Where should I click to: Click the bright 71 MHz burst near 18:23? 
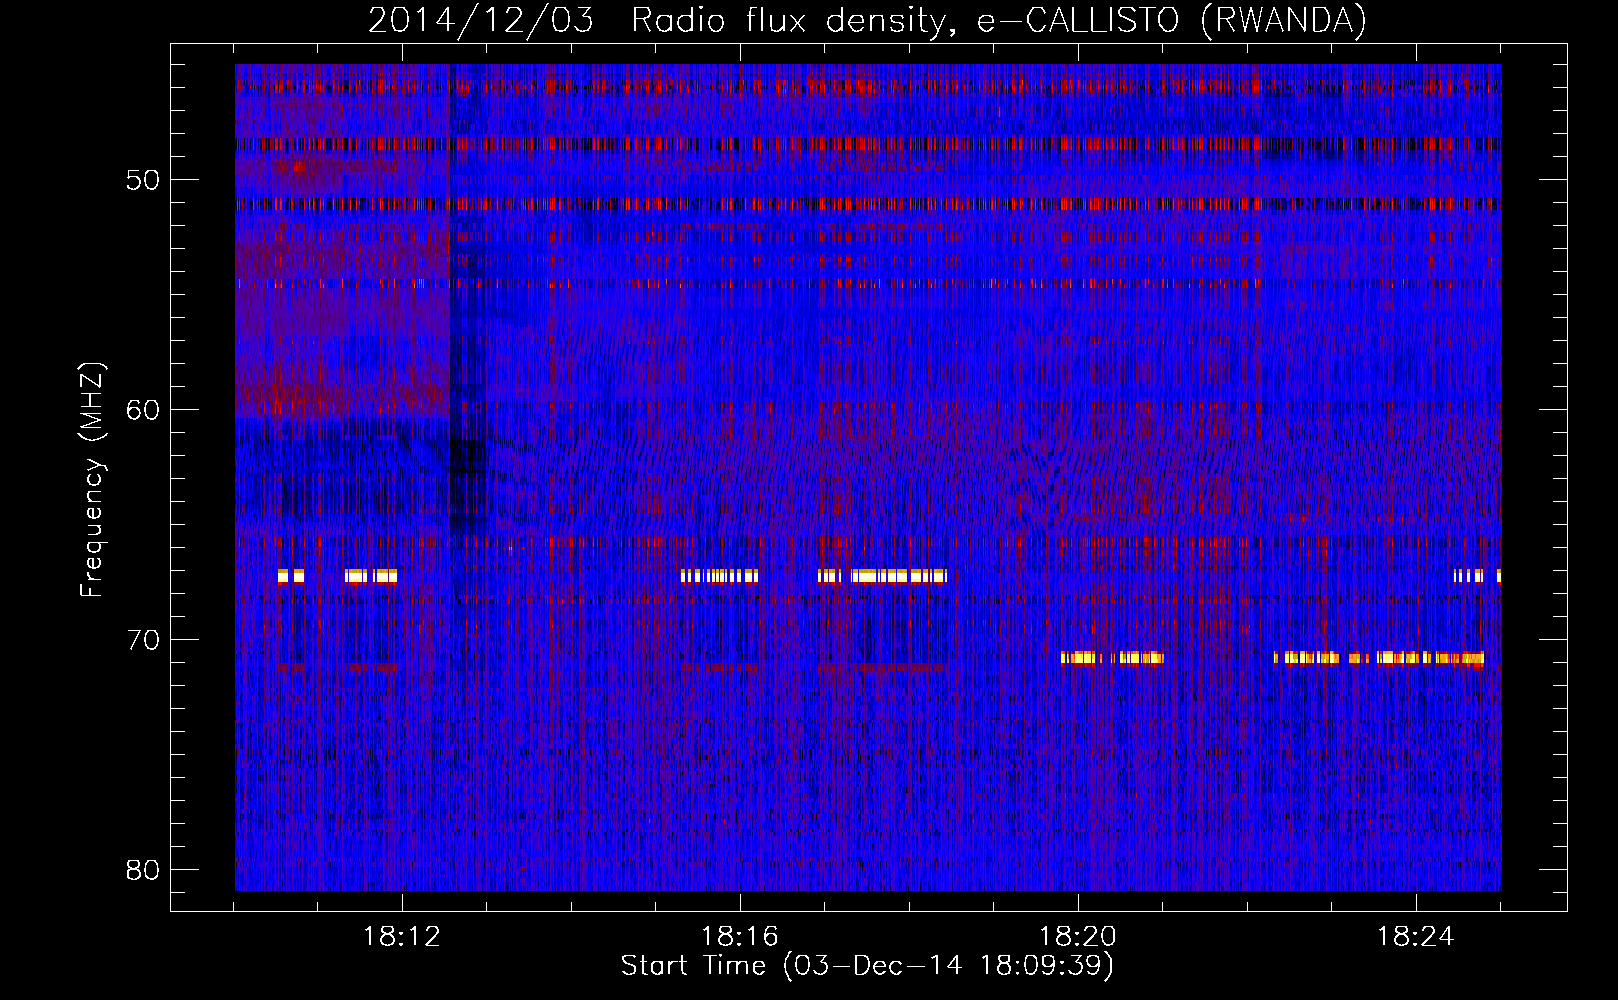click(1379, 658)
